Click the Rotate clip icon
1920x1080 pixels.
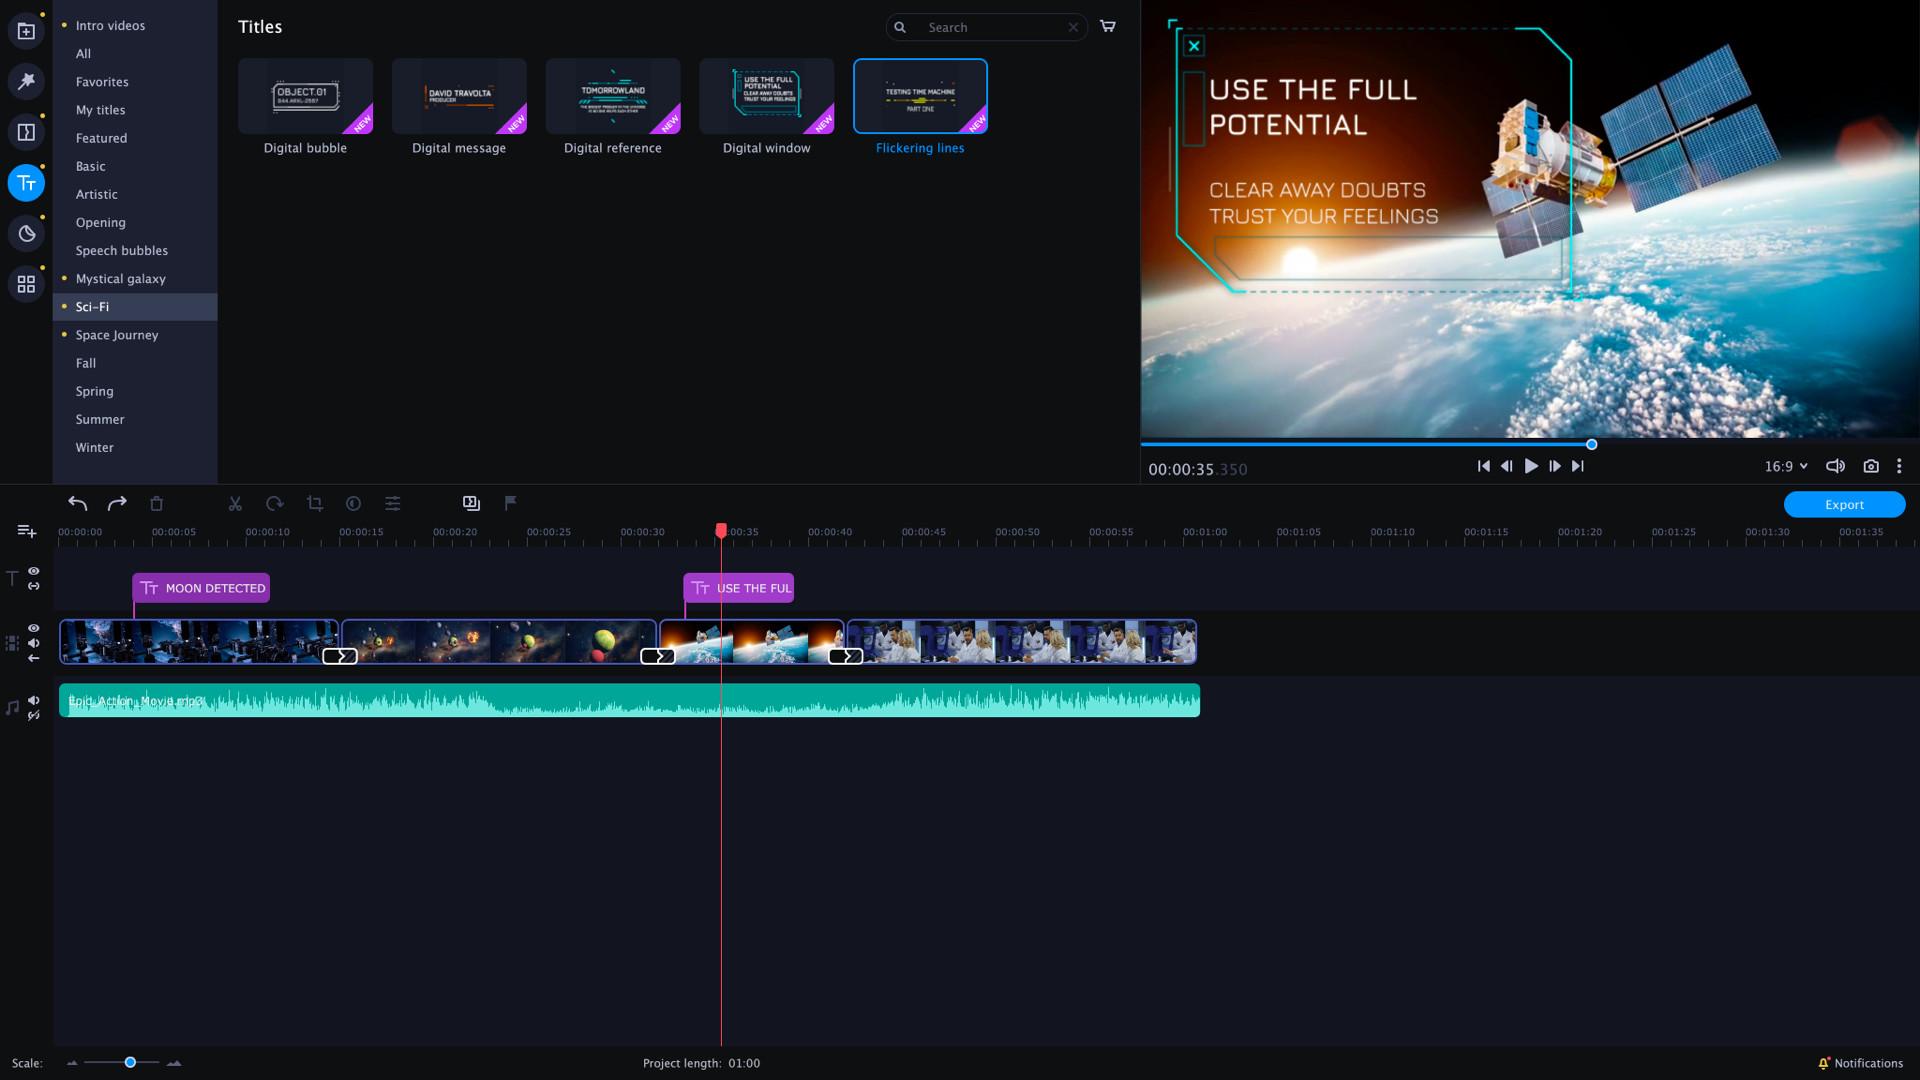click(x=275, y=504)
